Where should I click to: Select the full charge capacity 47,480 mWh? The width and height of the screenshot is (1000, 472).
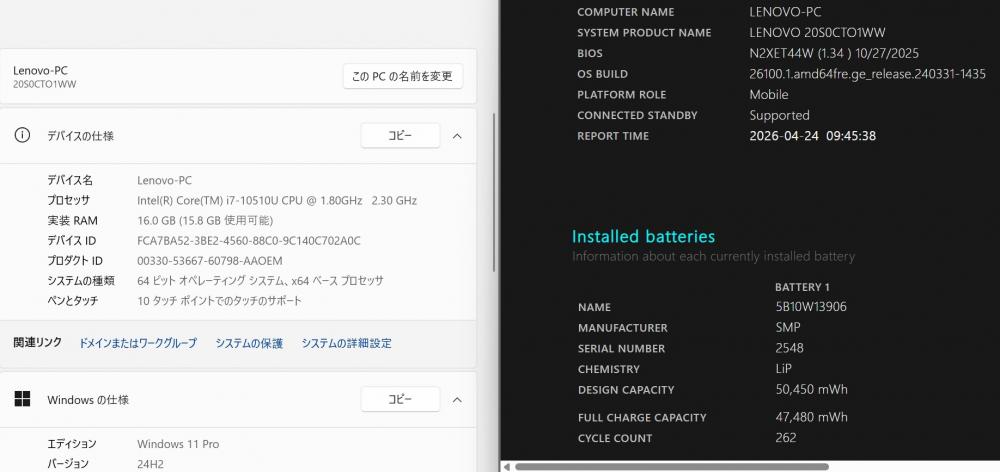811,417
